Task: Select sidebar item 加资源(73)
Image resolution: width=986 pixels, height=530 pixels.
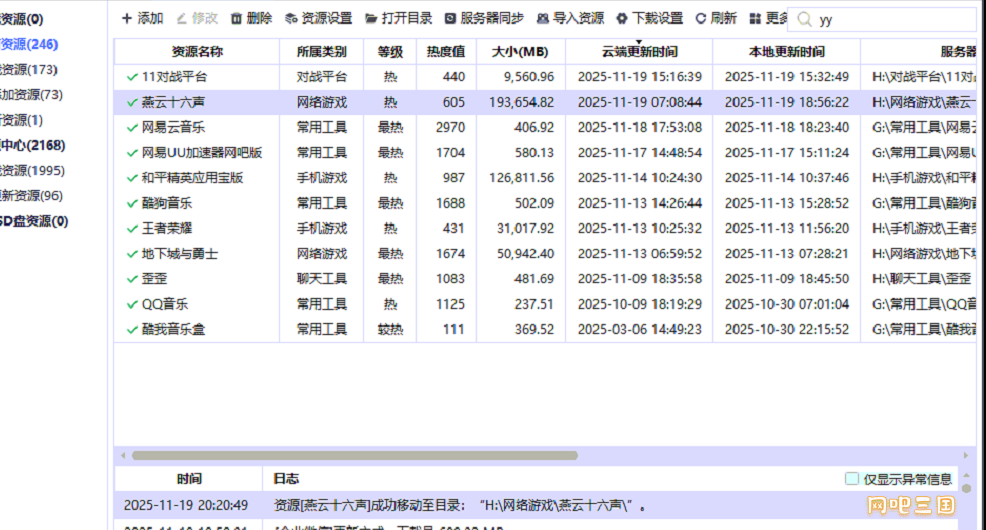Action: [31, 94]
